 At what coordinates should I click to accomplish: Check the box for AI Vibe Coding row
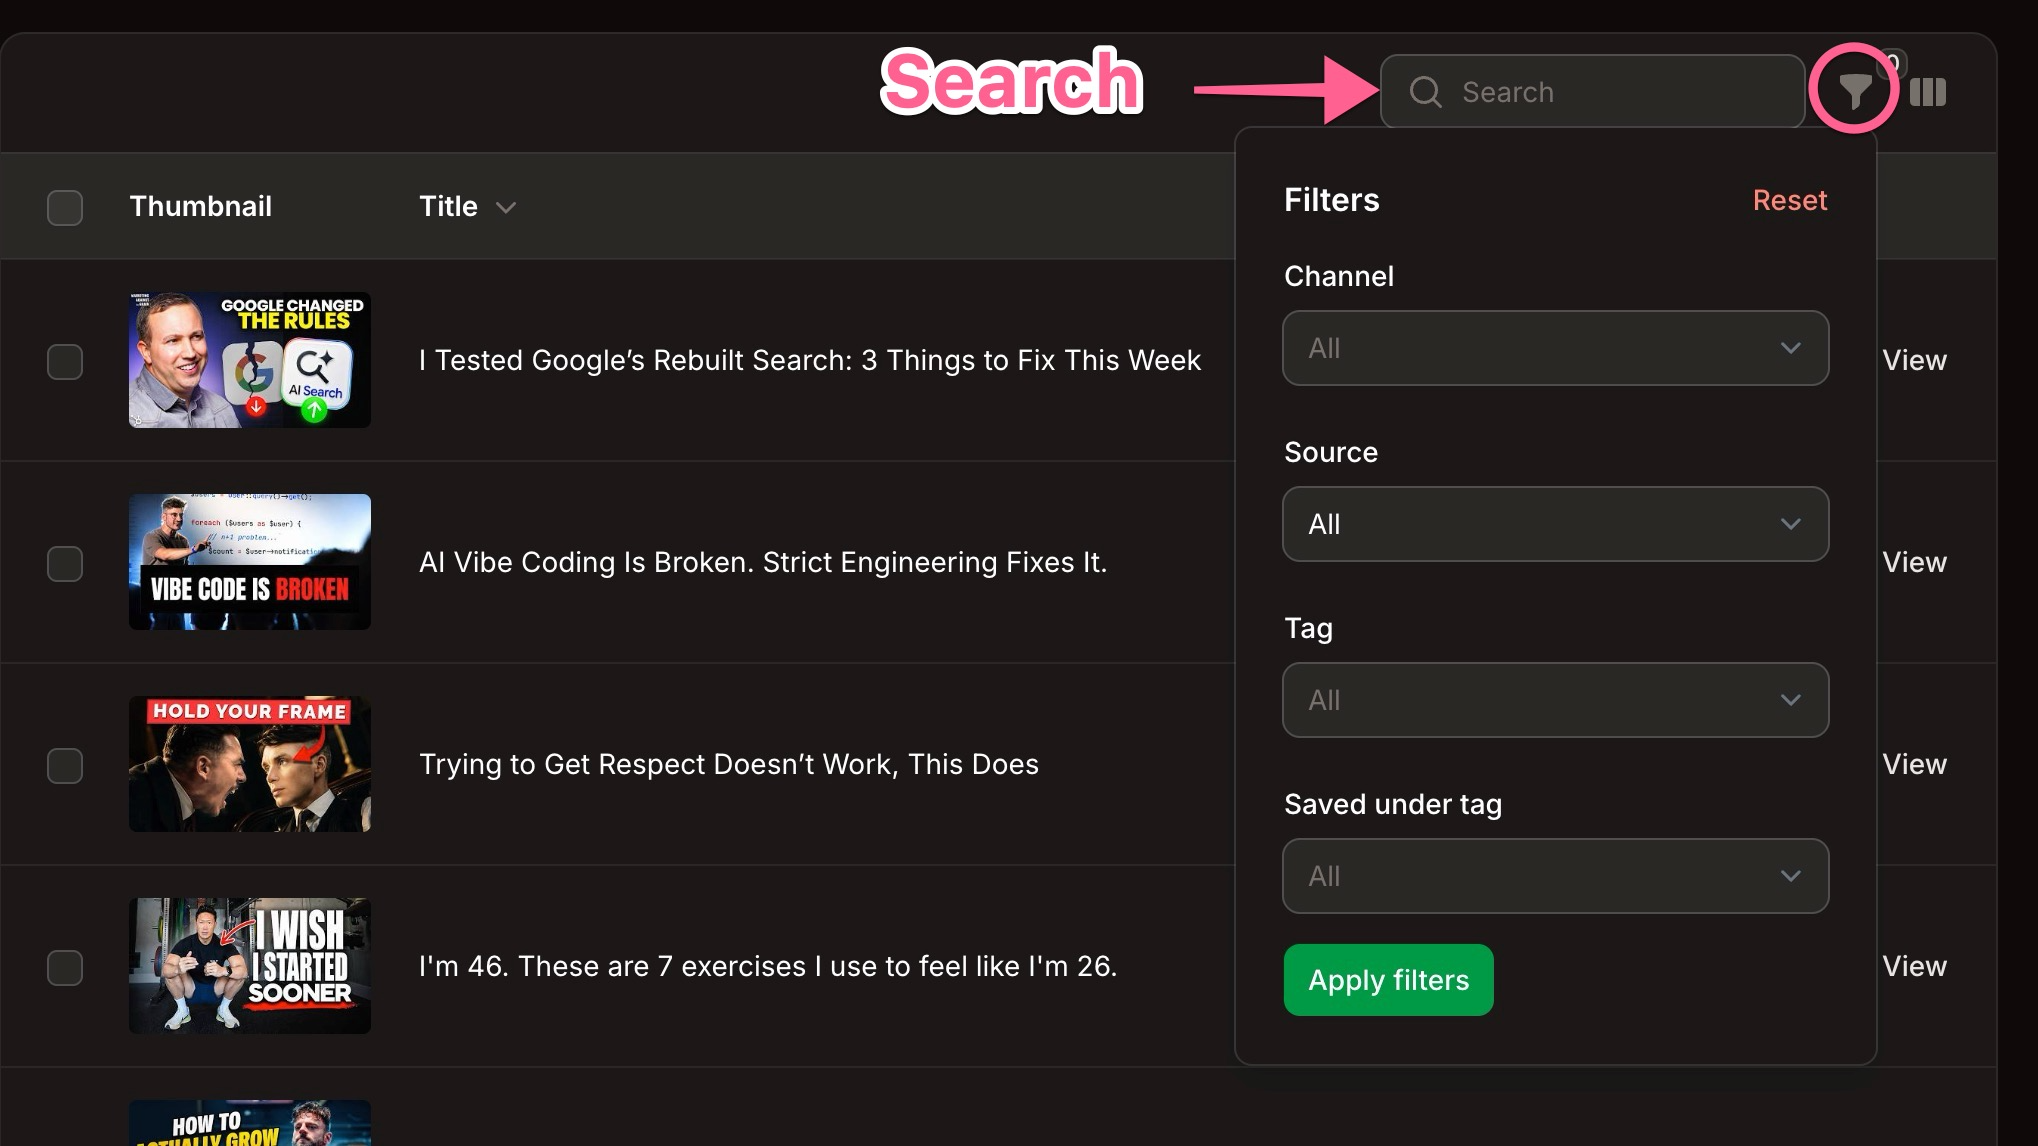click(x=65, y=563)
